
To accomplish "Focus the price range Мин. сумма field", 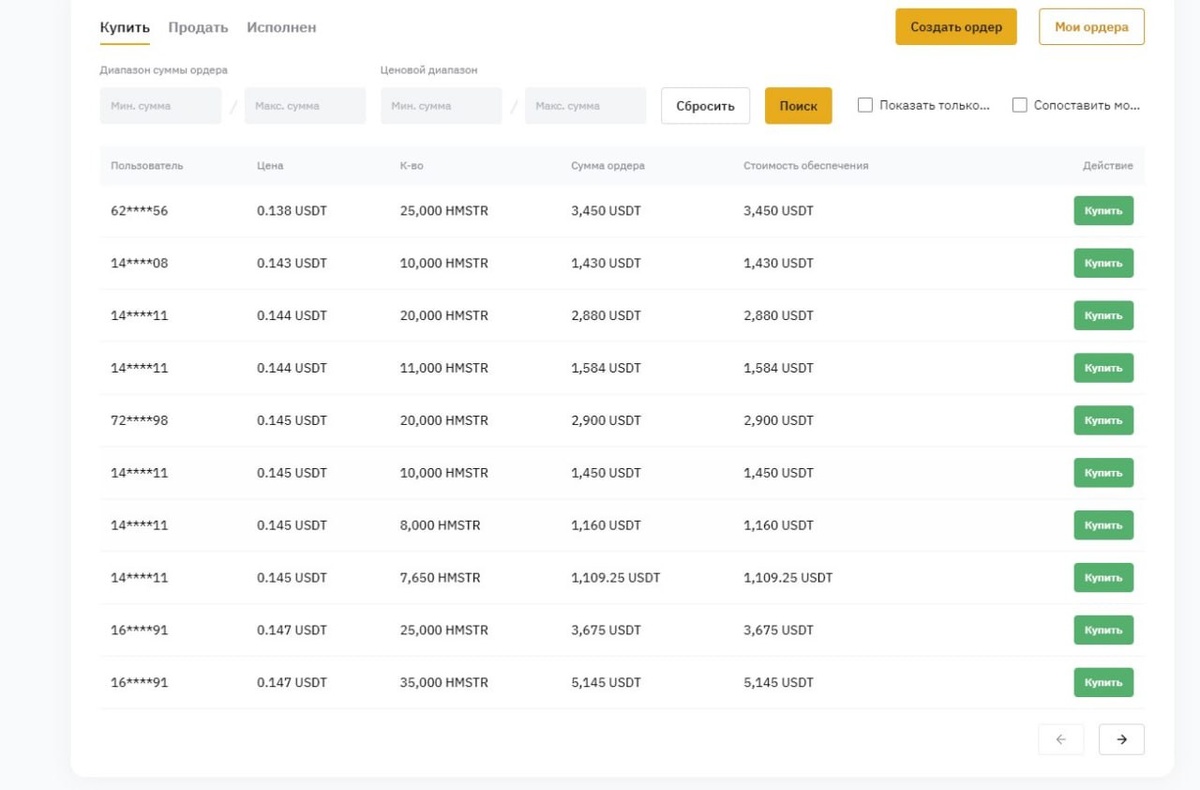I will [441, 106].
